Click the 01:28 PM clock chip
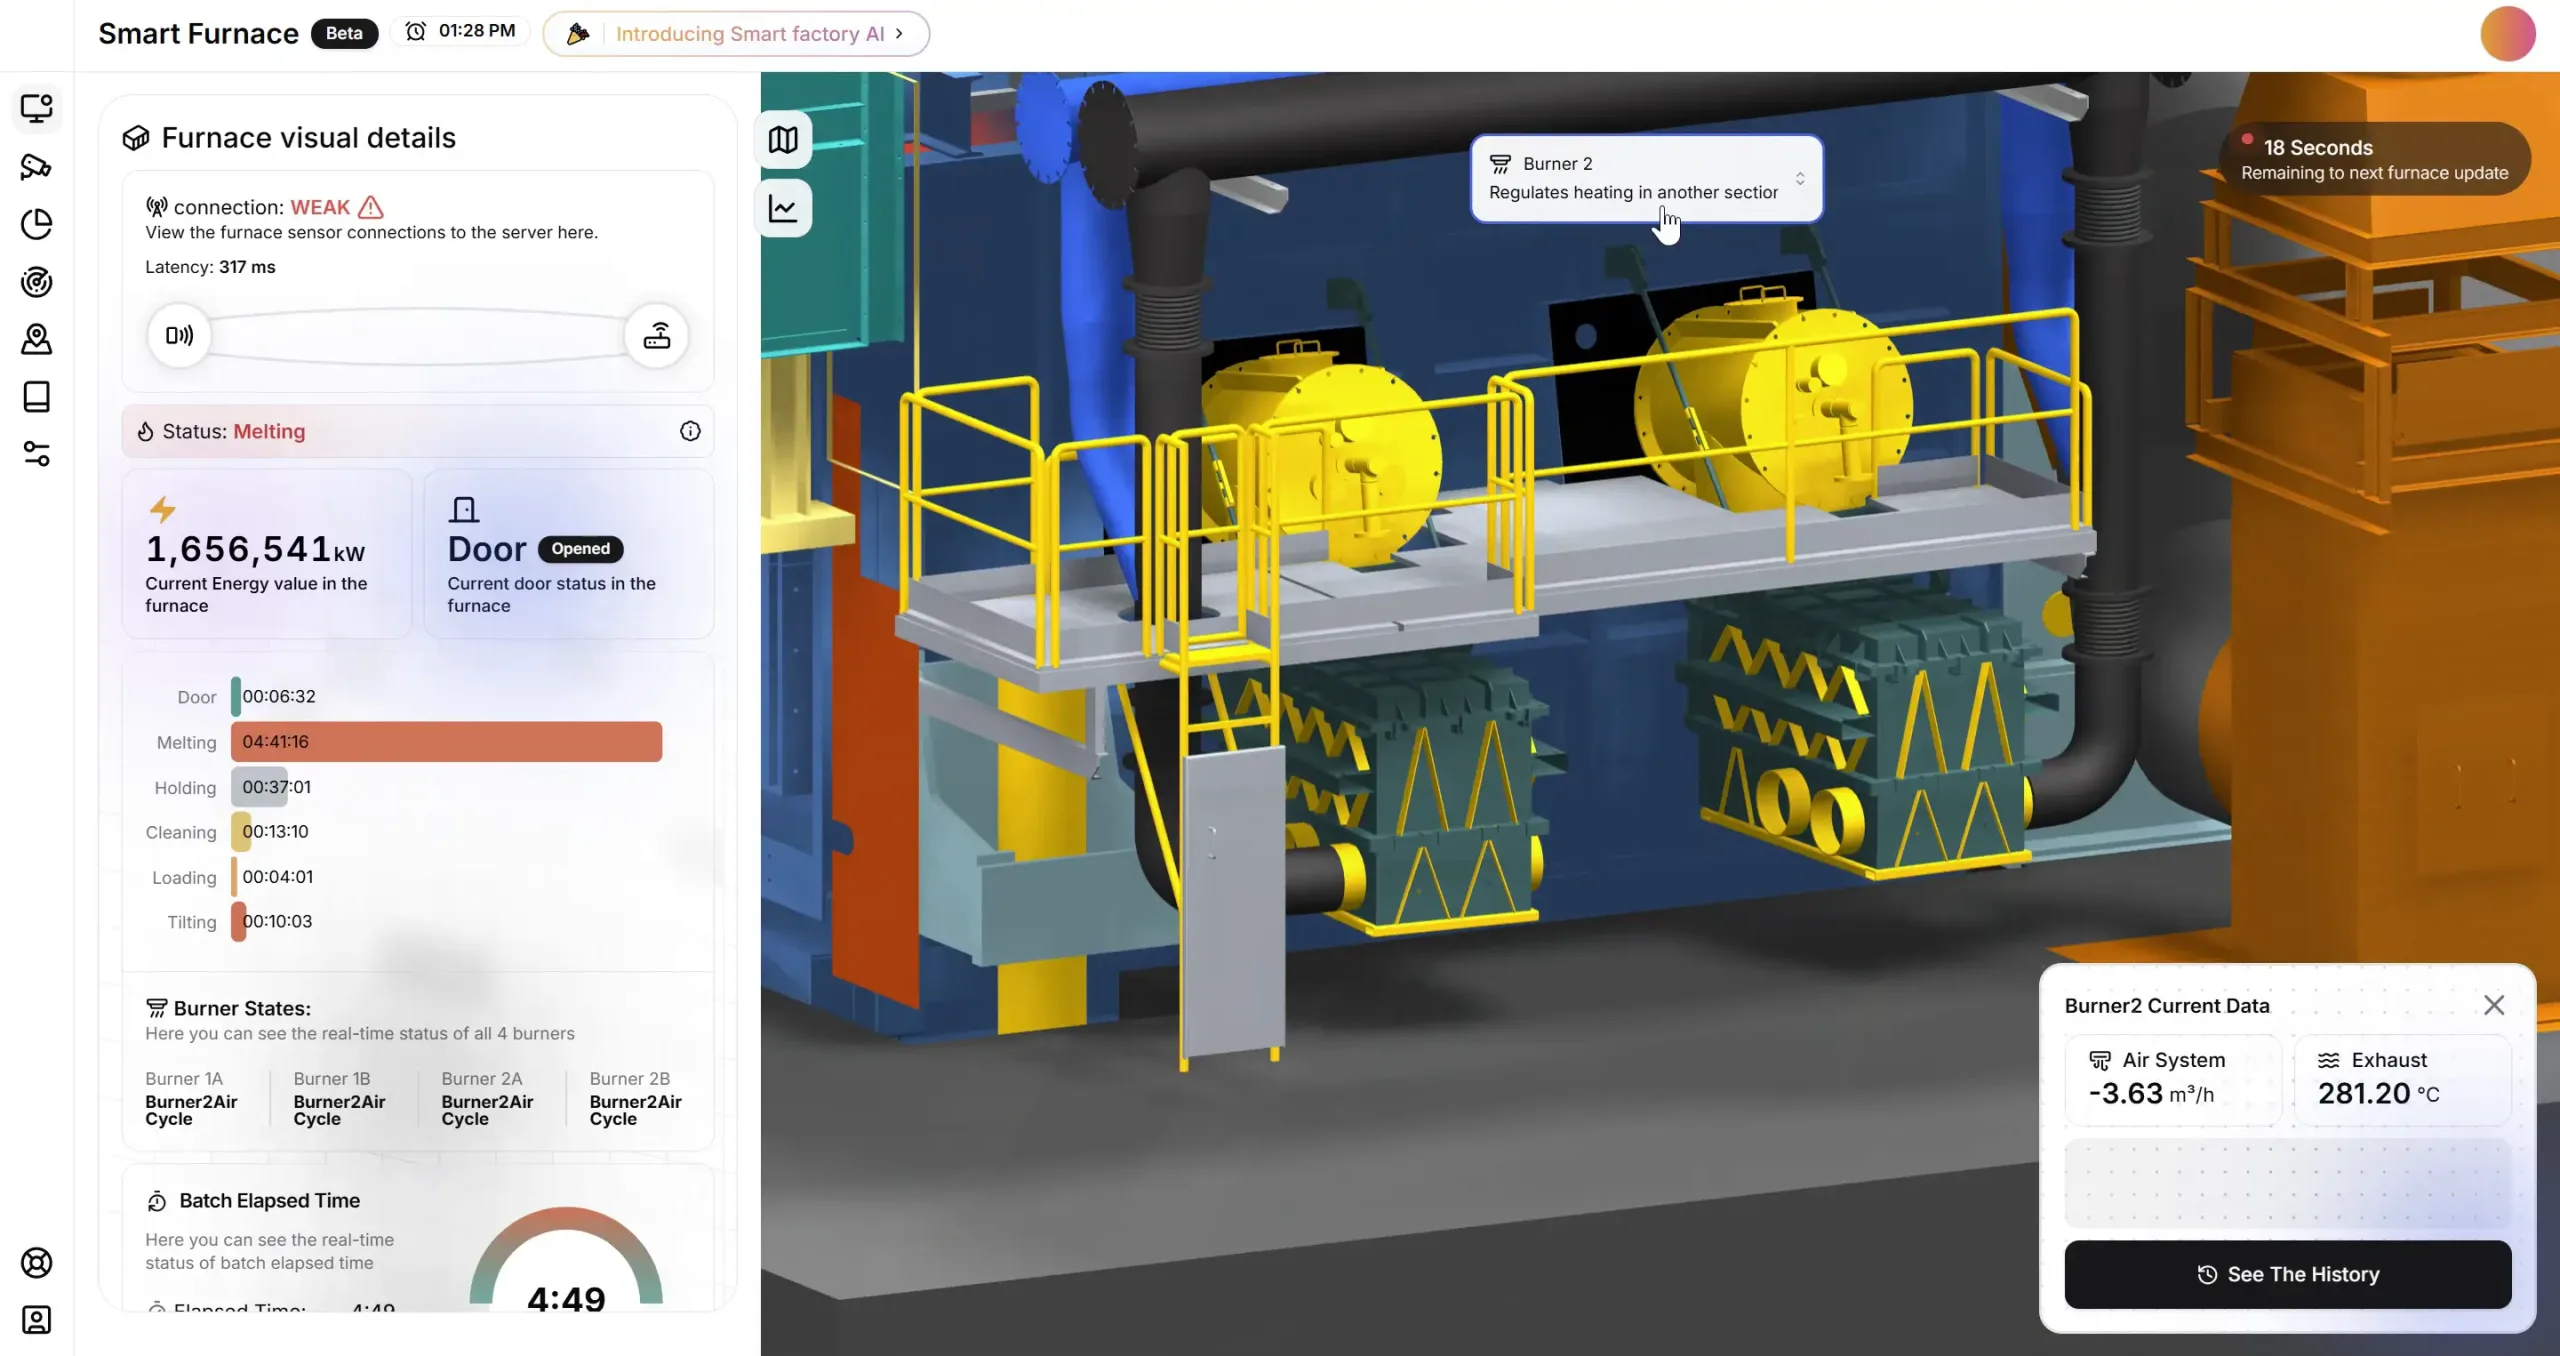This screenshot has height=1356, width=2560. 460,32
